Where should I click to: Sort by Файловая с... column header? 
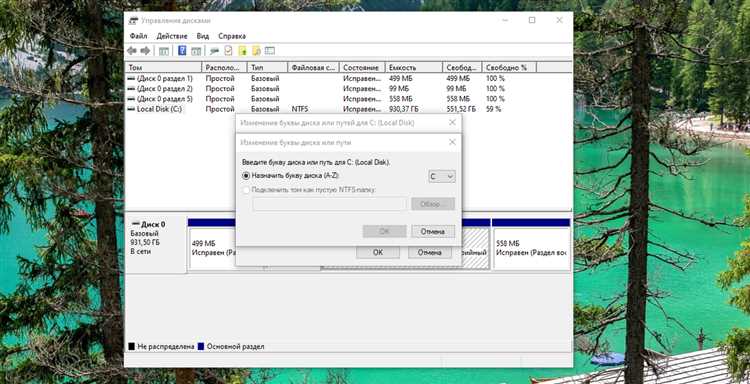coord(313,68)
